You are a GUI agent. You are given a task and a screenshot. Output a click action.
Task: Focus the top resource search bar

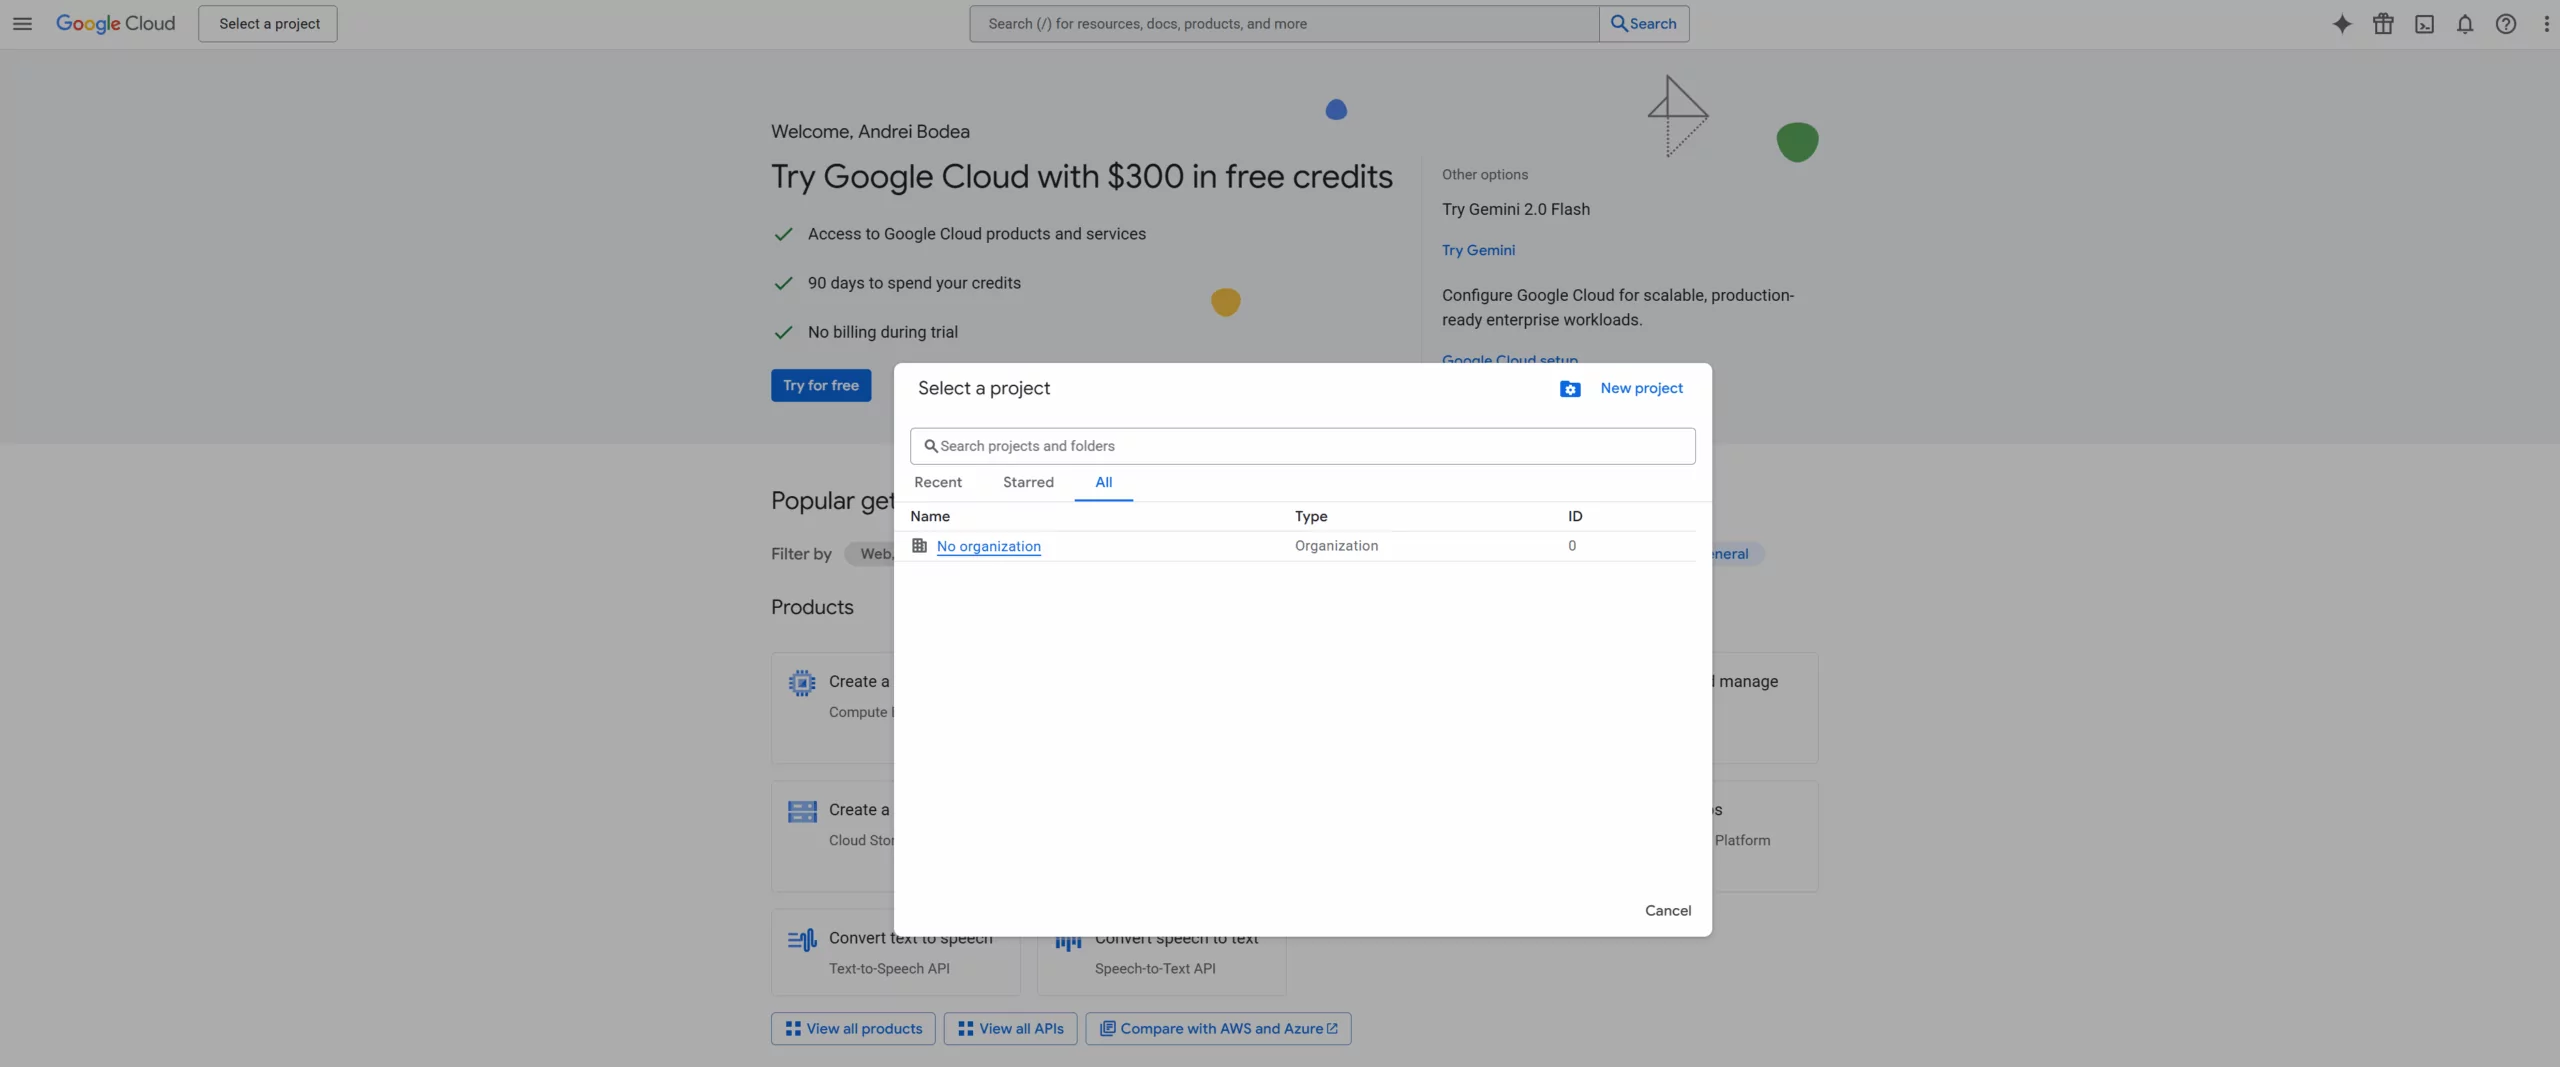[1284, 24]
